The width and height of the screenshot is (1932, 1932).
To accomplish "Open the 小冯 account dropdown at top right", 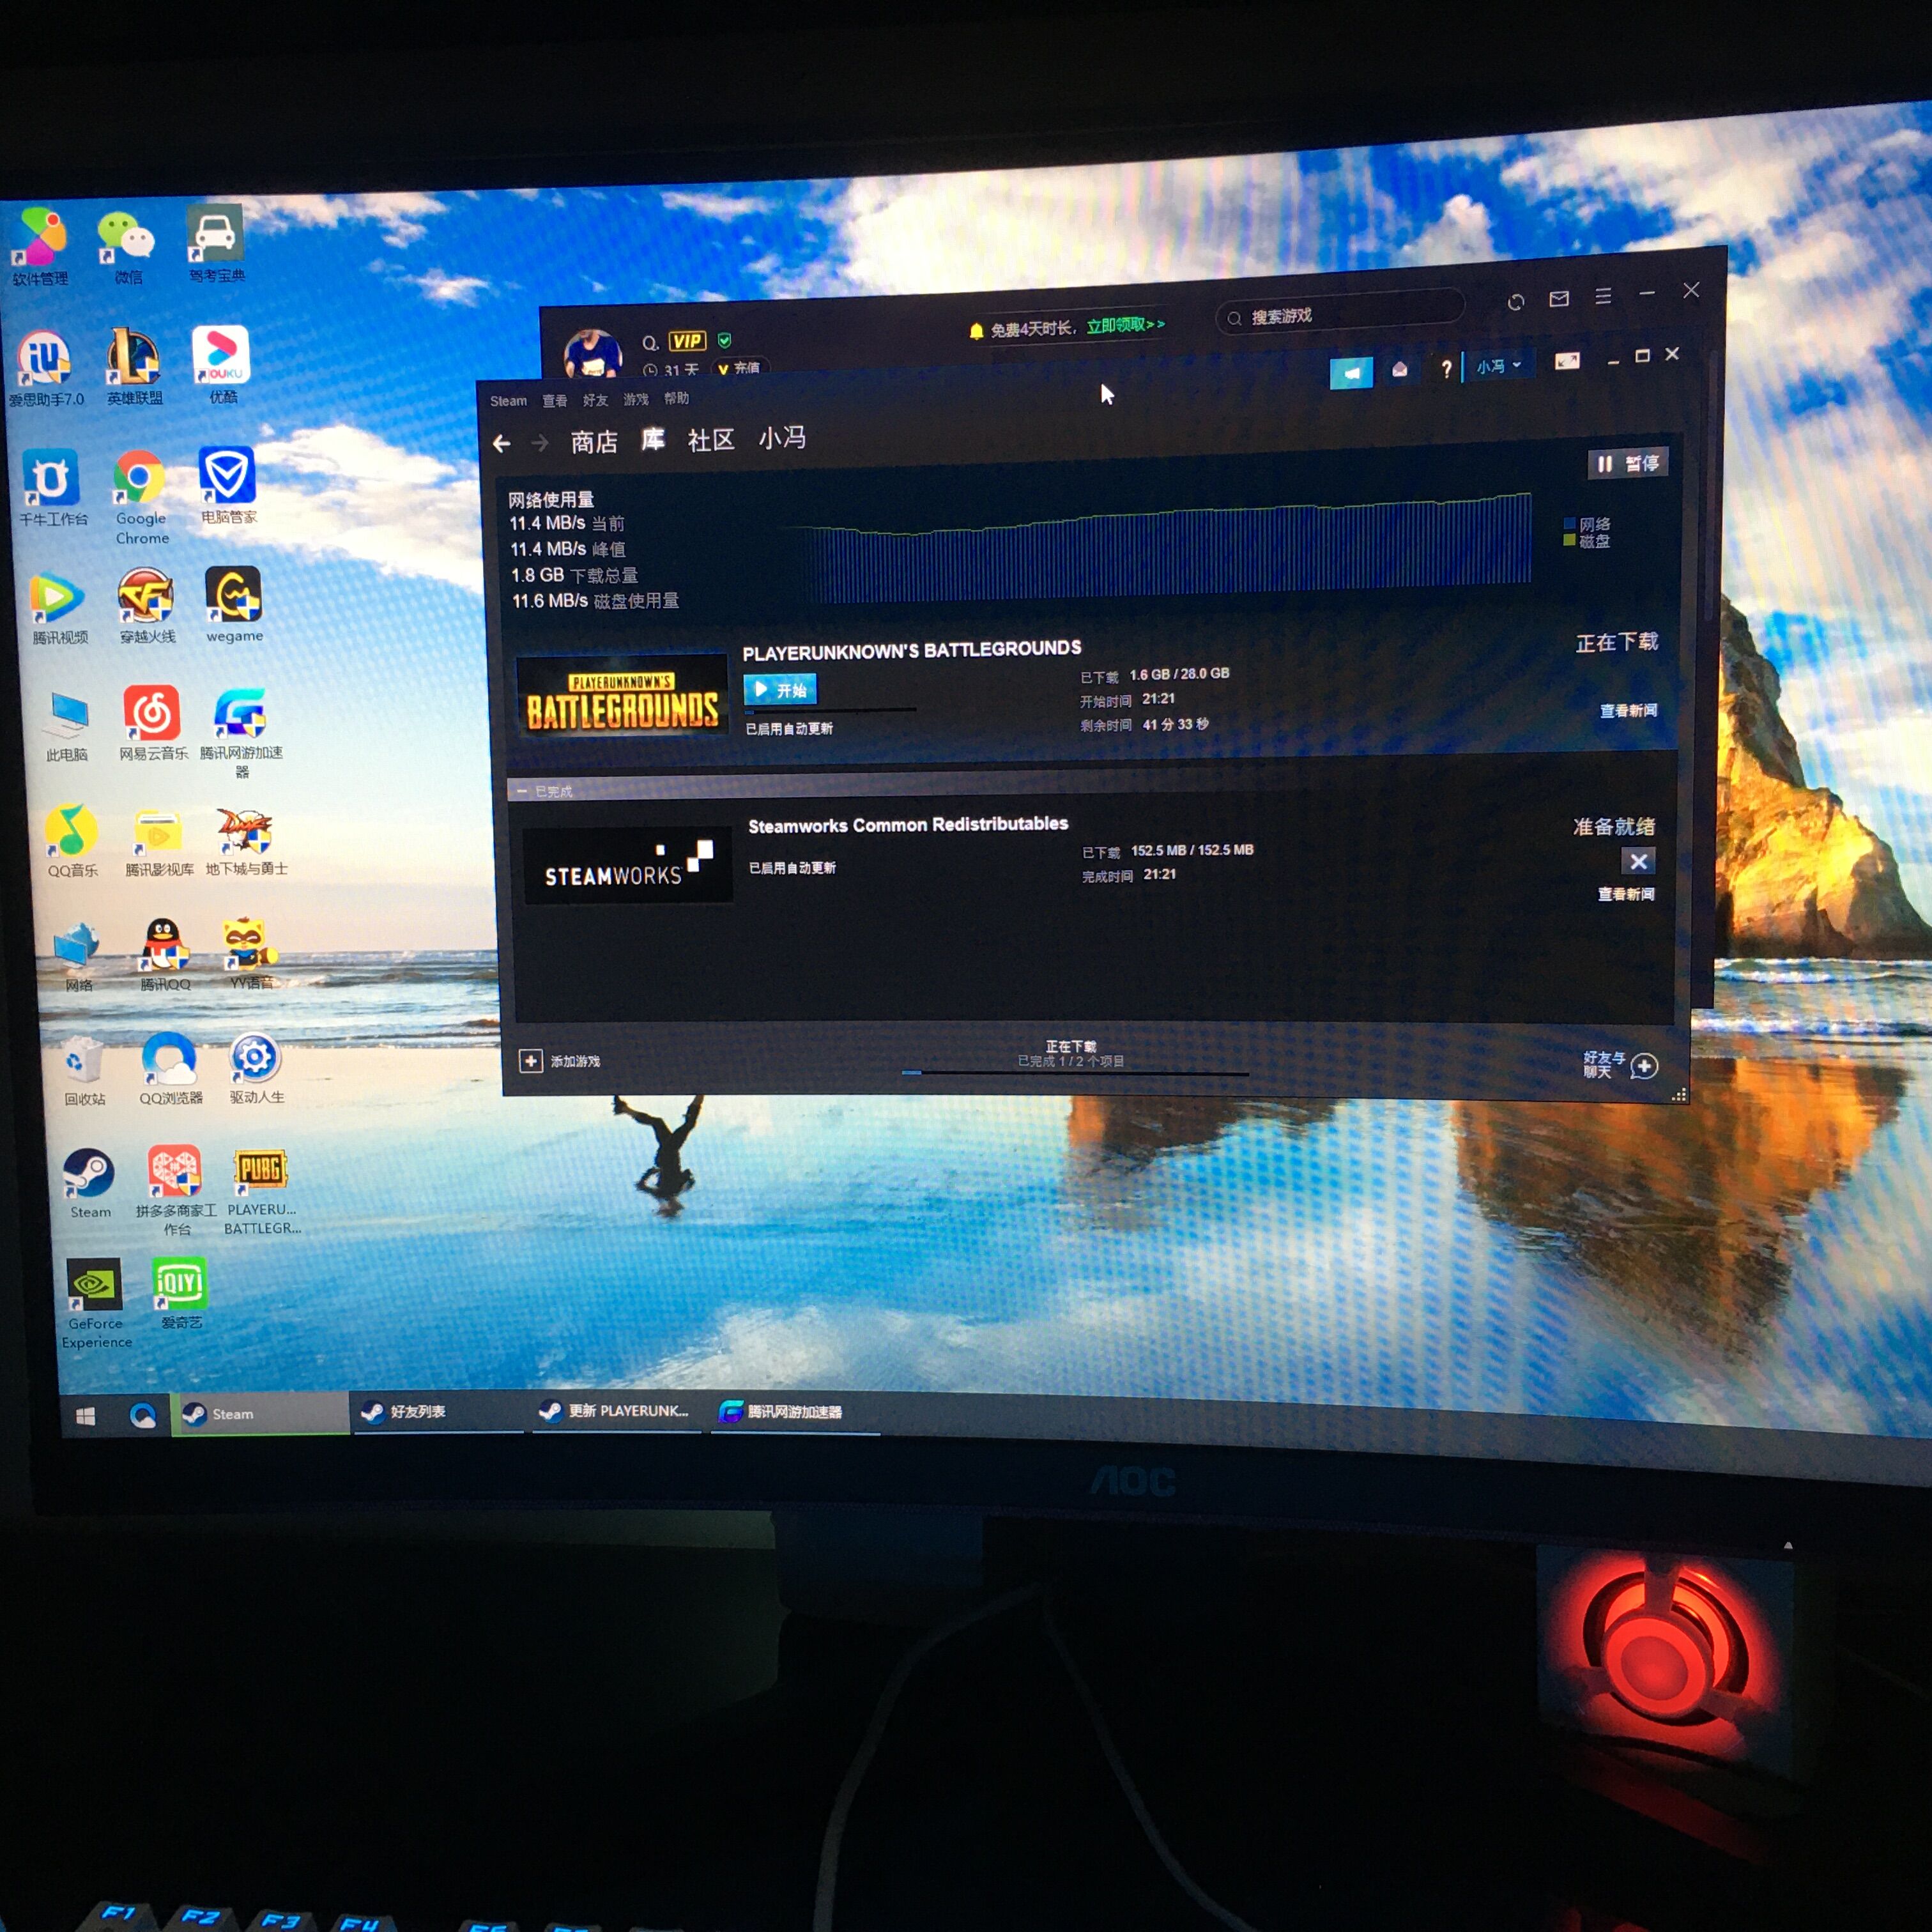I will [1498, 366].
